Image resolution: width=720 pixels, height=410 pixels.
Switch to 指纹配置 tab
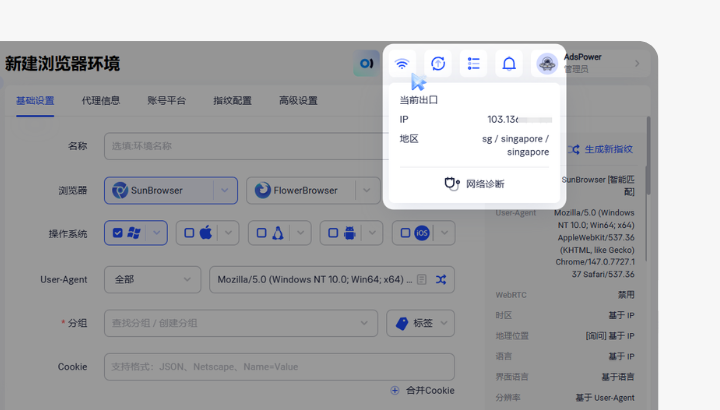point(232,101)
